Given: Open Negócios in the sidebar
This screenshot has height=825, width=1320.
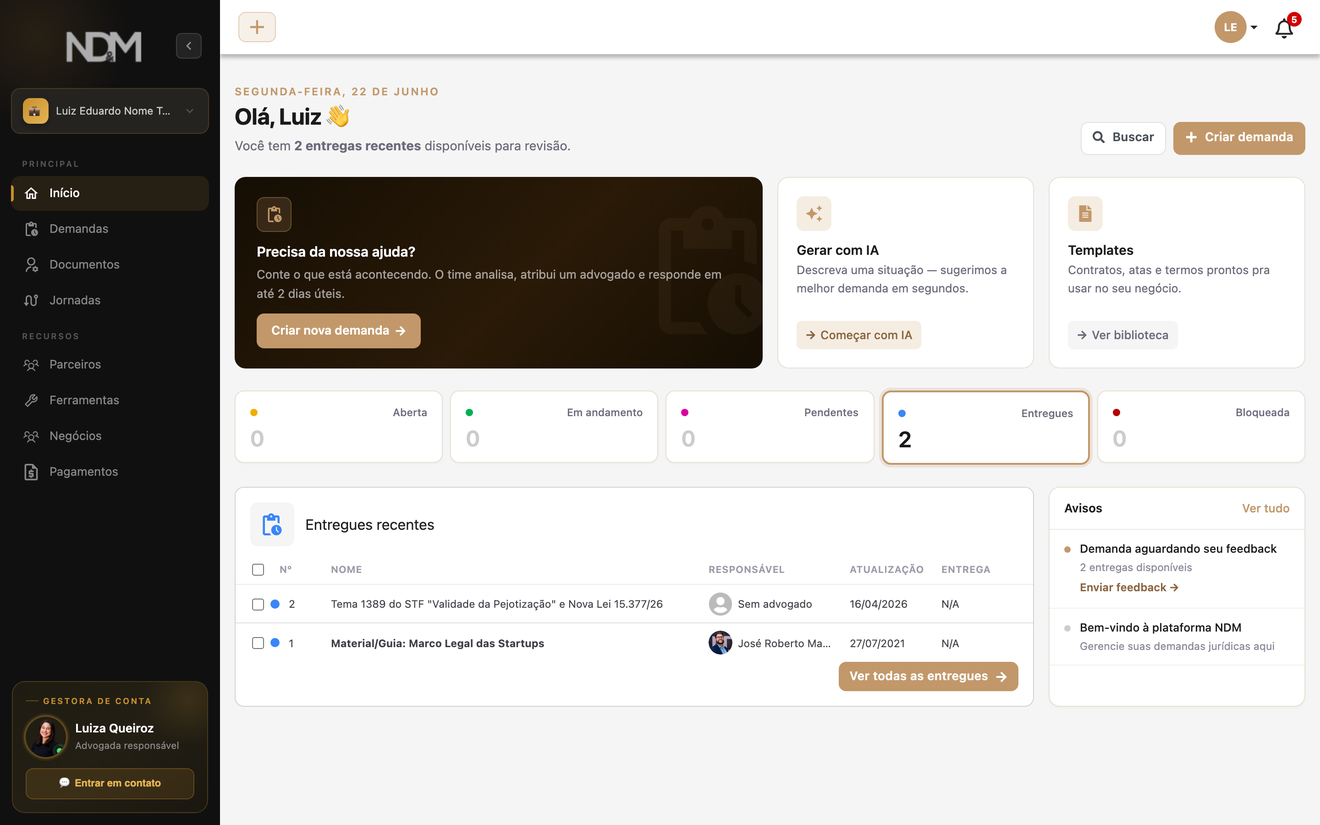Looking at the screenshot, I should pyautogui.click(x=110, y=436).
